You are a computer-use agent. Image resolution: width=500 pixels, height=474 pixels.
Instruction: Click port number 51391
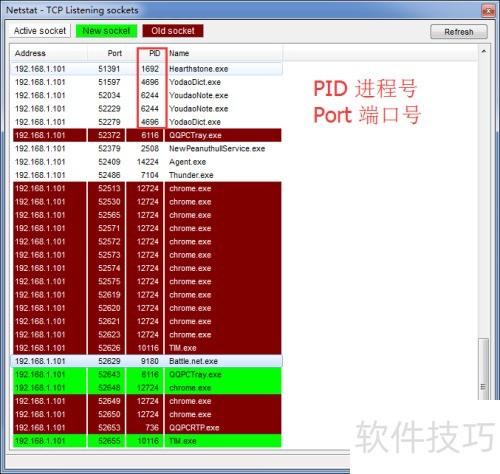[109, 69]
